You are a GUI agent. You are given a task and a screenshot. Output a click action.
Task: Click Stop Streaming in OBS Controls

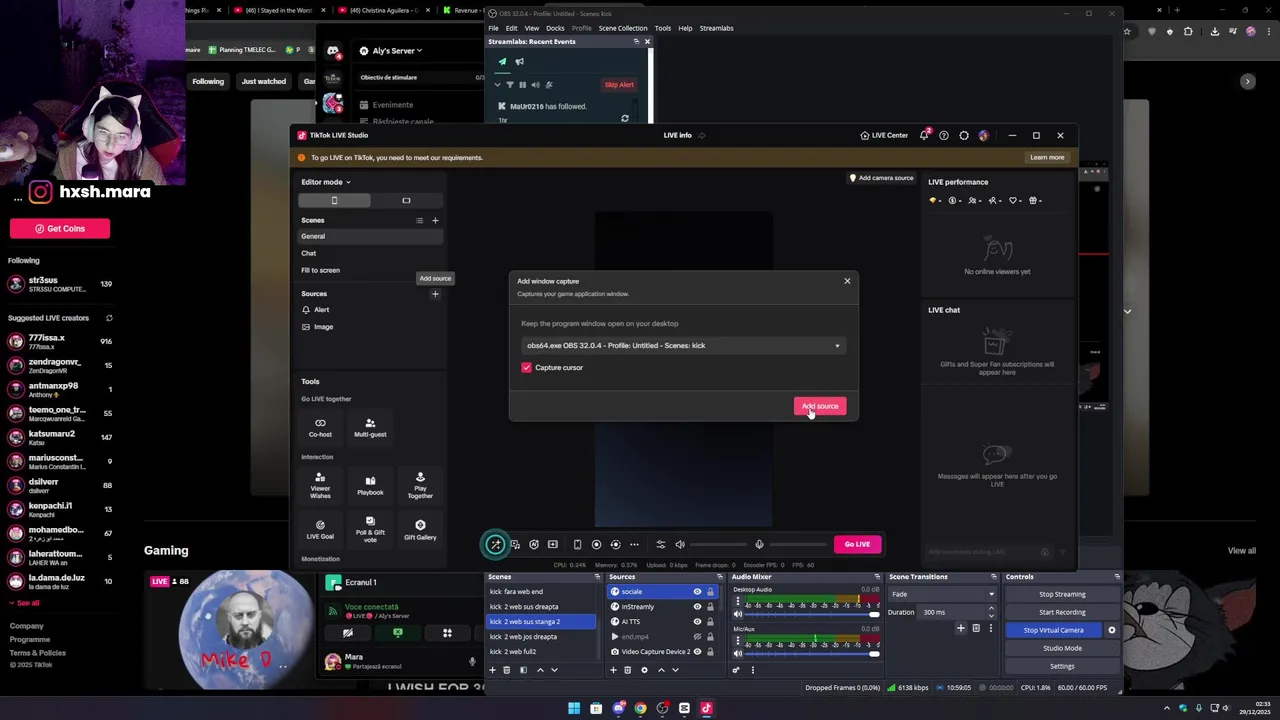pyautogui.click(x=1062, y=594)
